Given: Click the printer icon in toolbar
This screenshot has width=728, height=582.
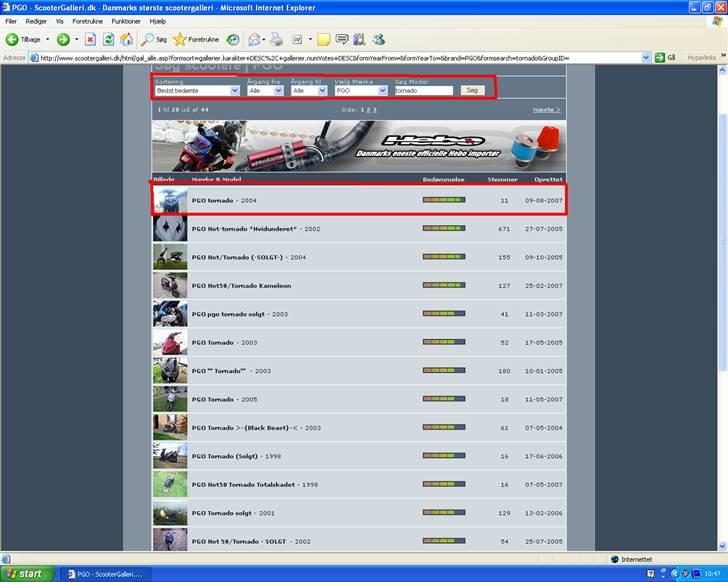Looking at the screenshot, I should point(276,40).
